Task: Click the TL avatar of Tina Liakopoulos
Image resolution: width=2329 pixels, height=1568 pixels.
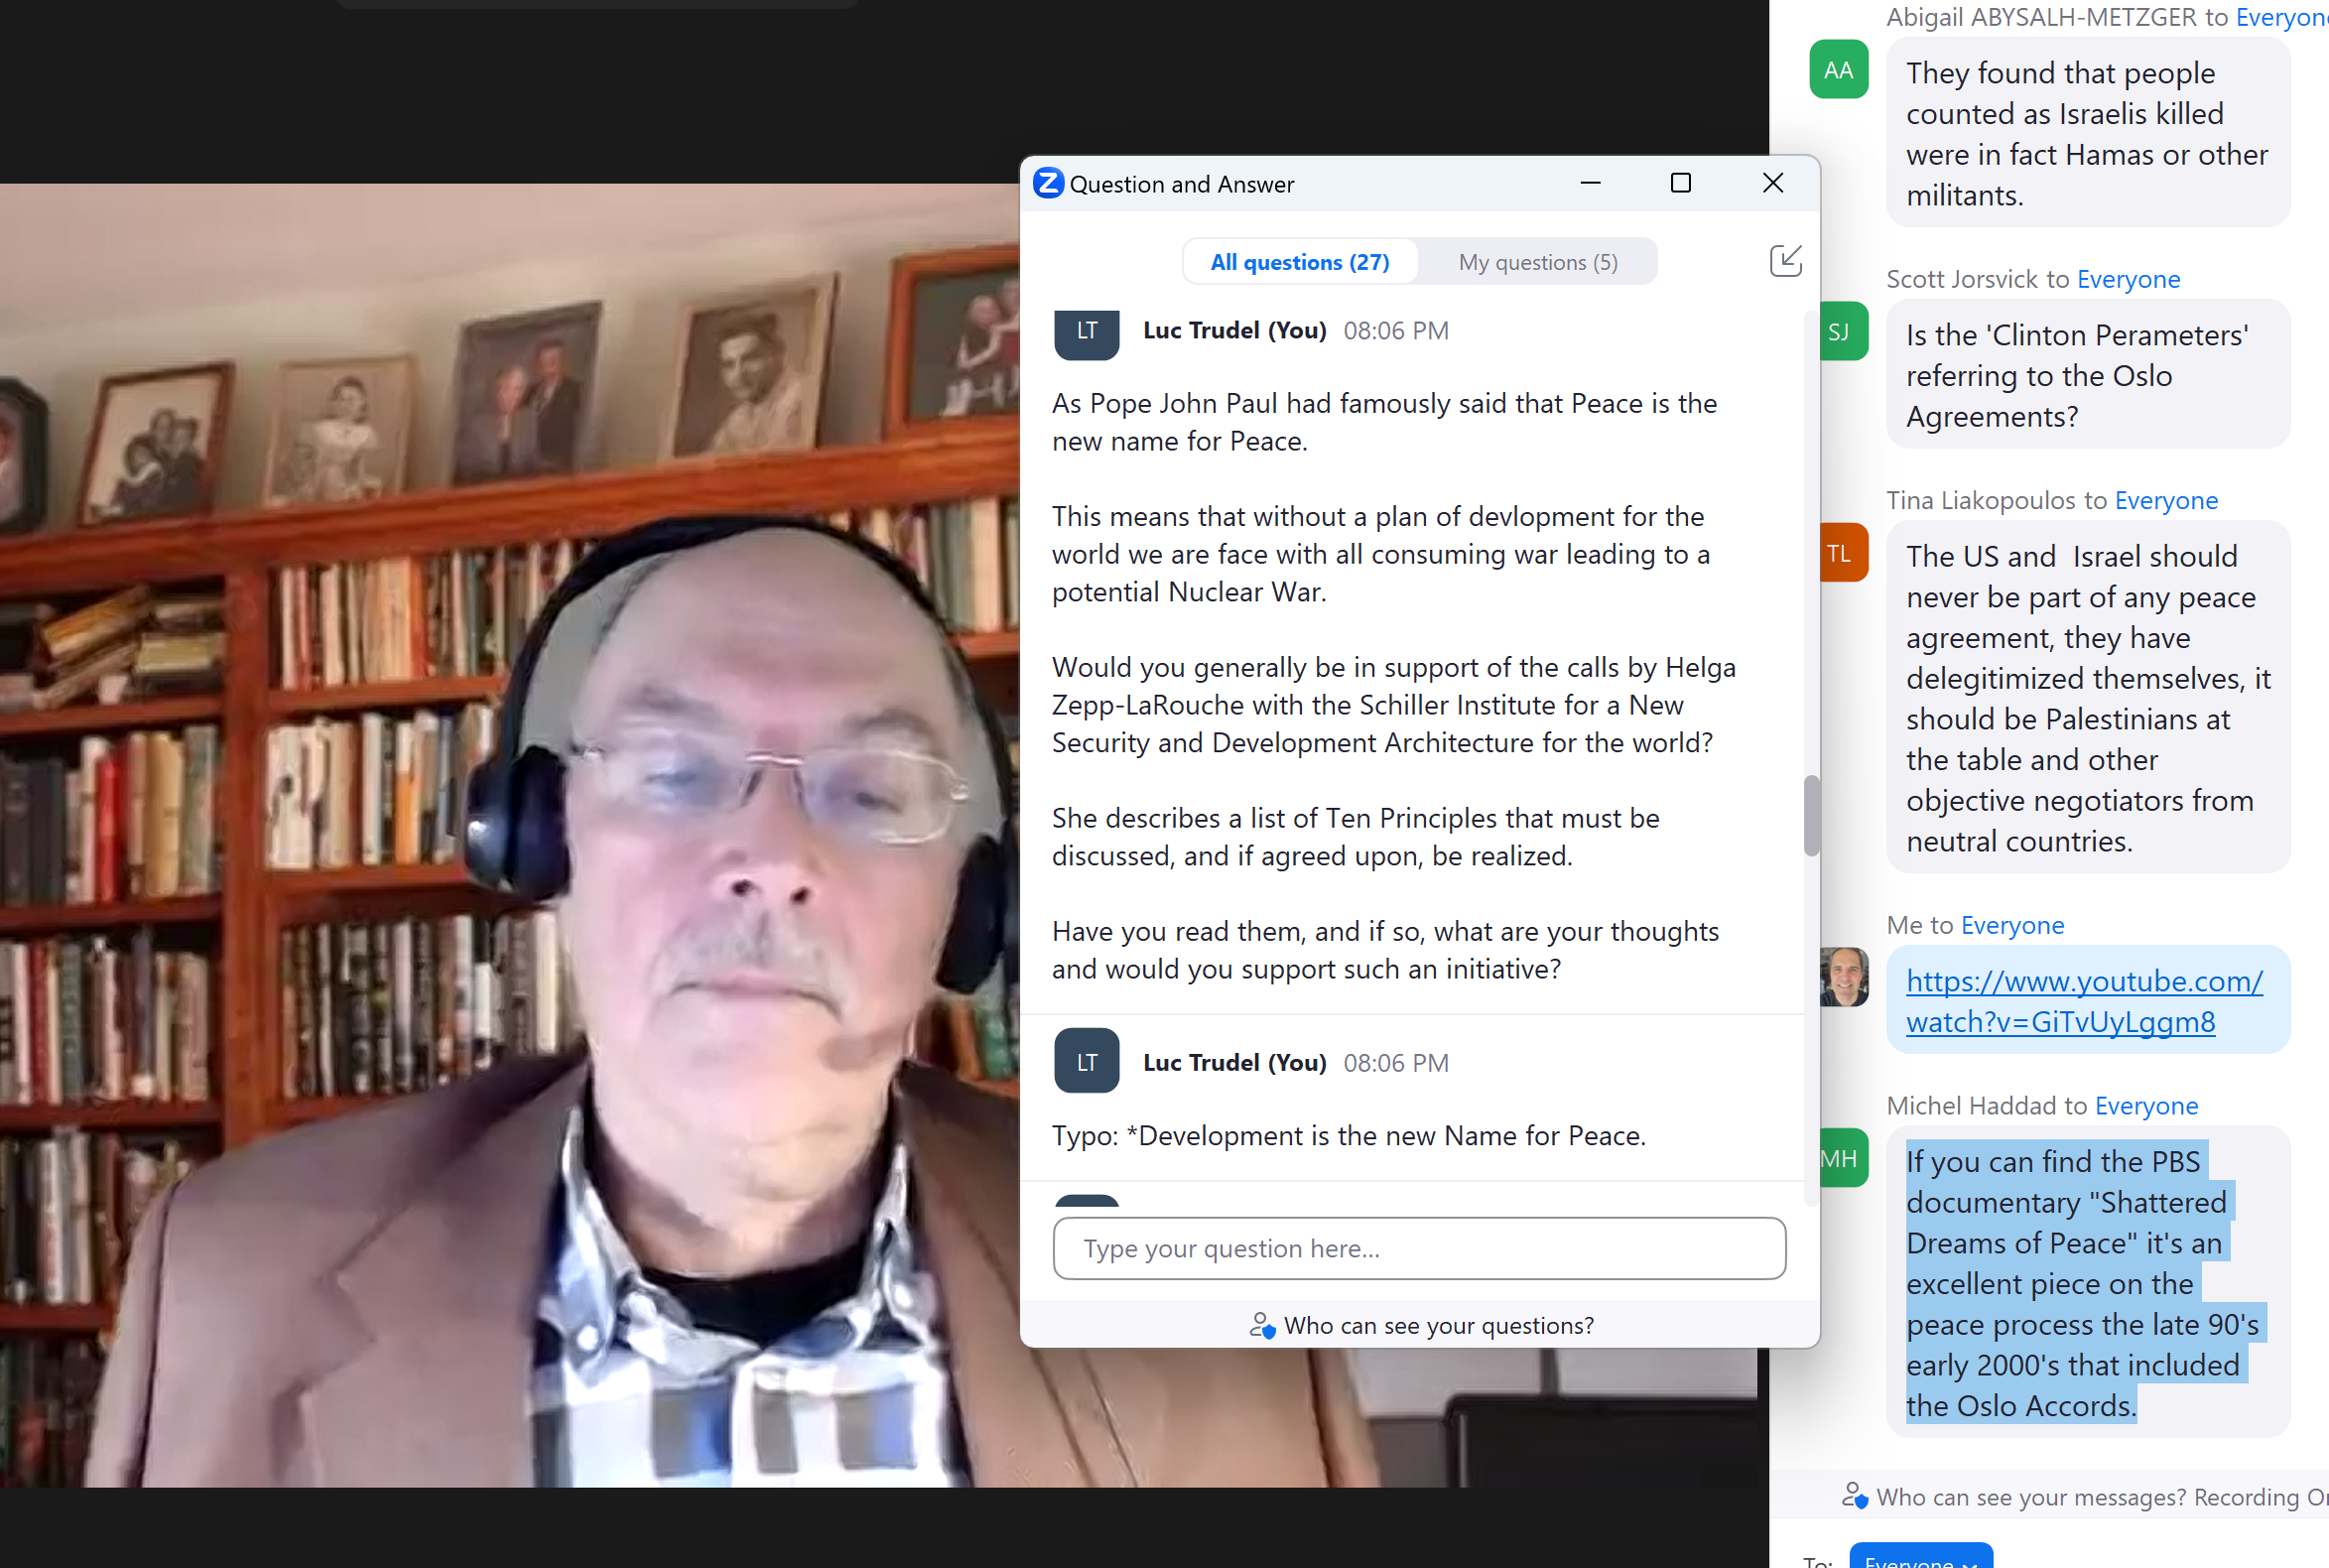Action: 1842,553
